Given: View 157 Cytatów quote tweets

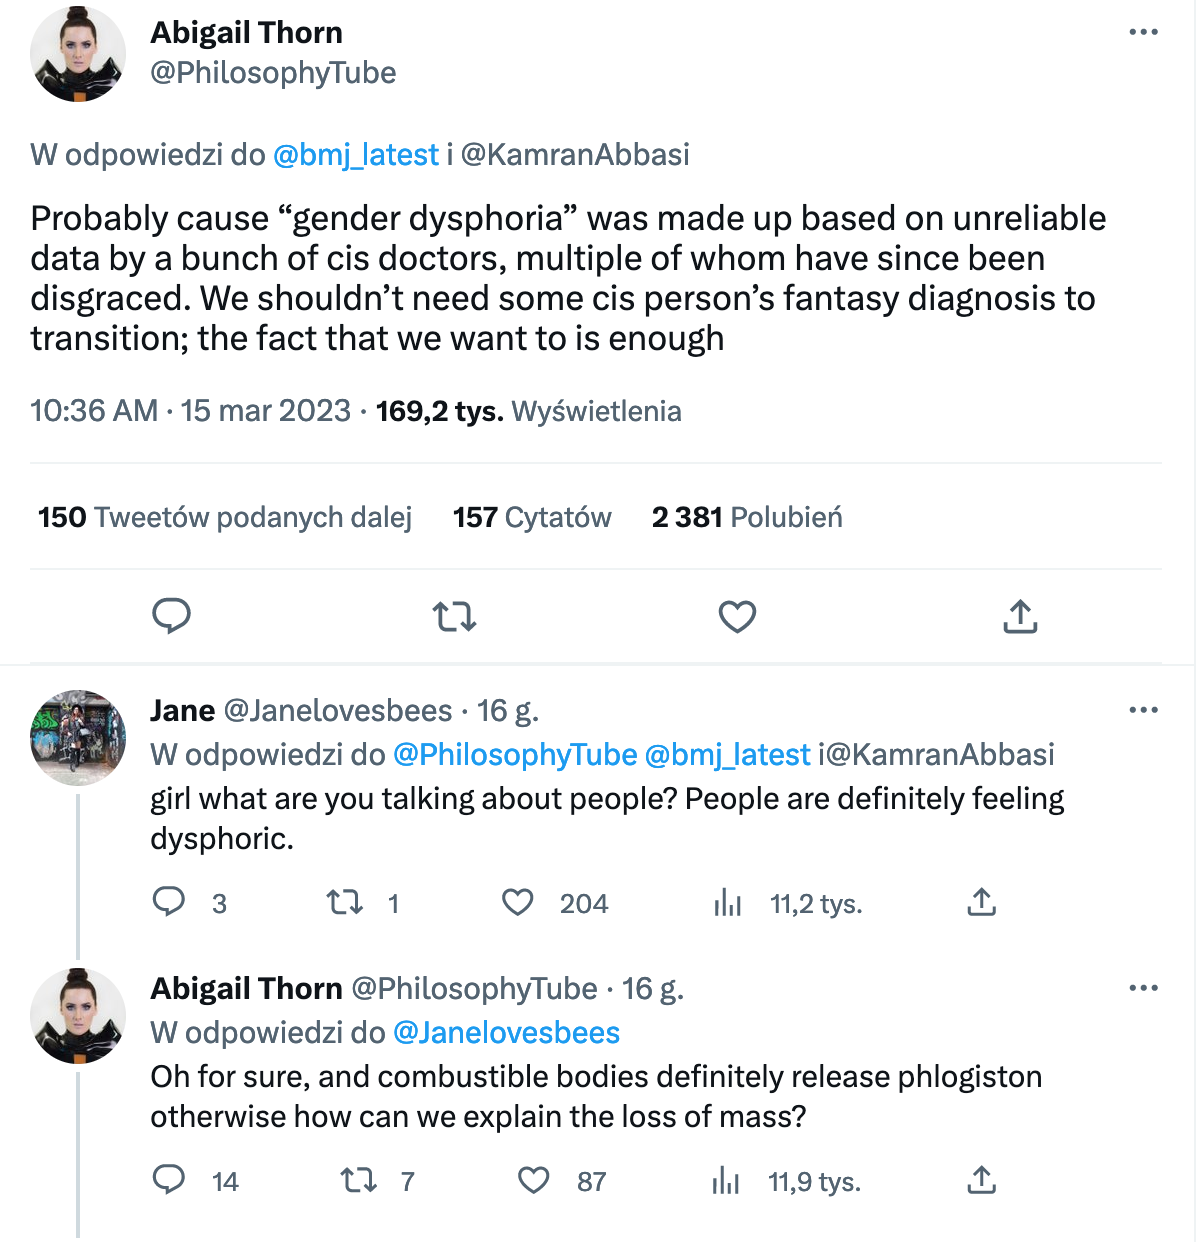Looking at the screenshot, I should pyautogui.click(x=532, y=517).
